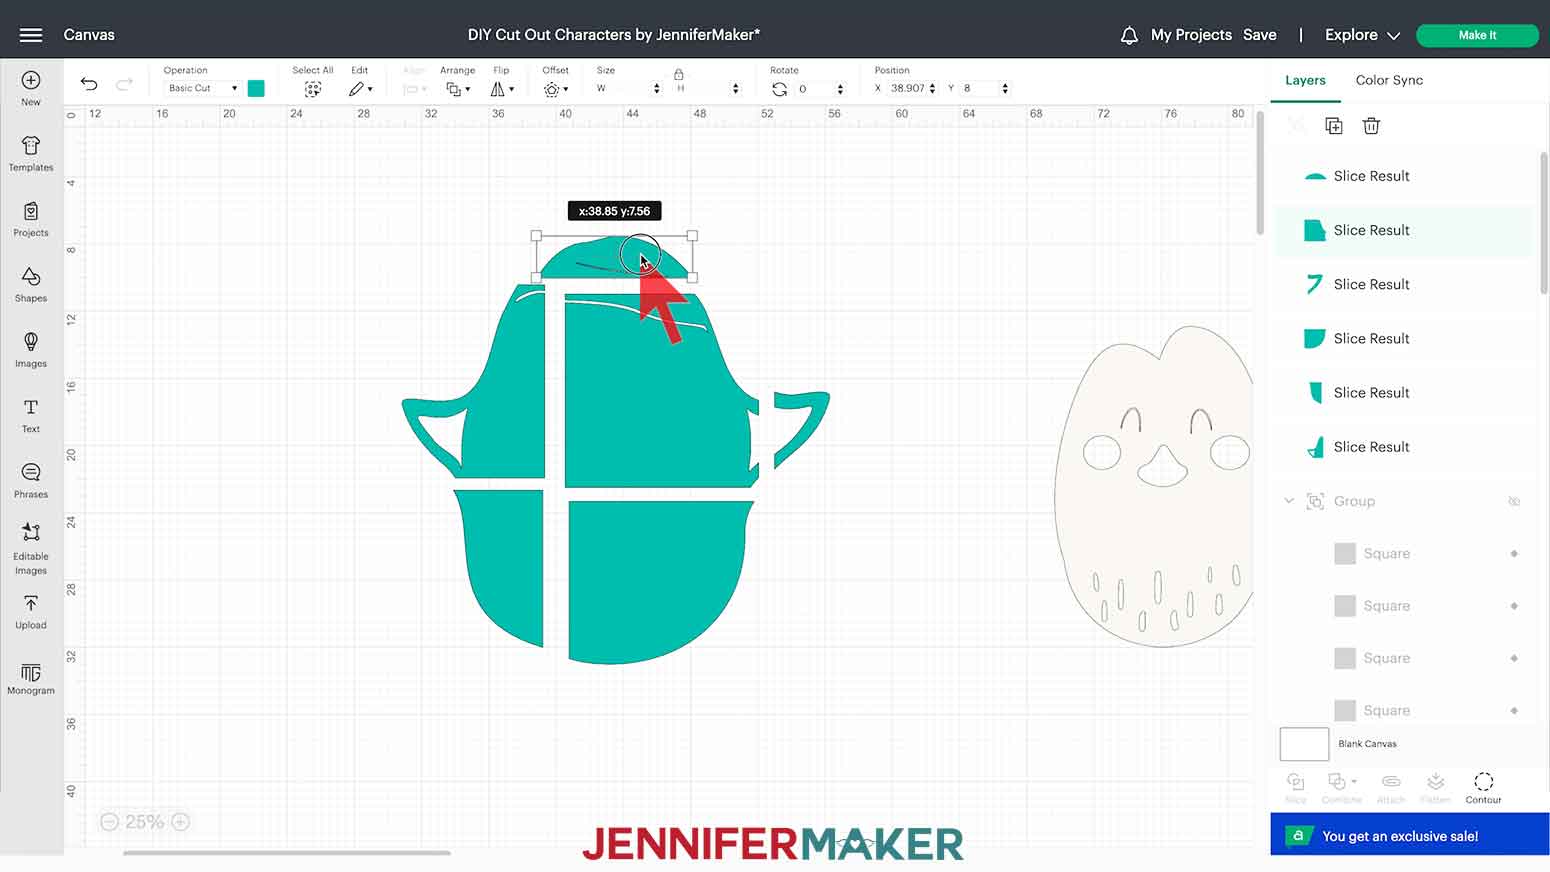Click the X position stepper arrows
The width and height of the screenshot is (1550, 872).
click(933, 88)
